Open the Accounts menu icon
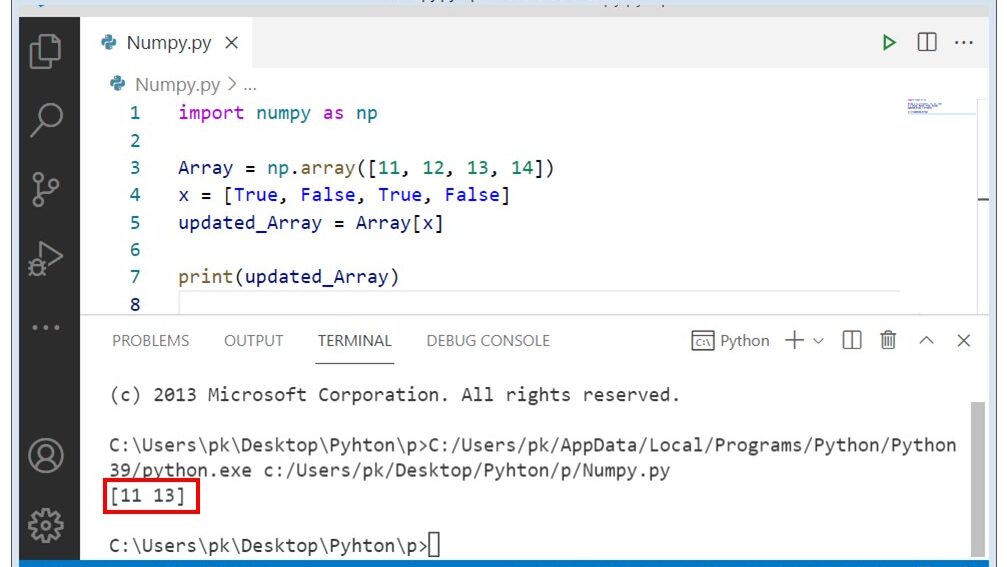The width and height of the screenshot is (1007, 567). 46,455
